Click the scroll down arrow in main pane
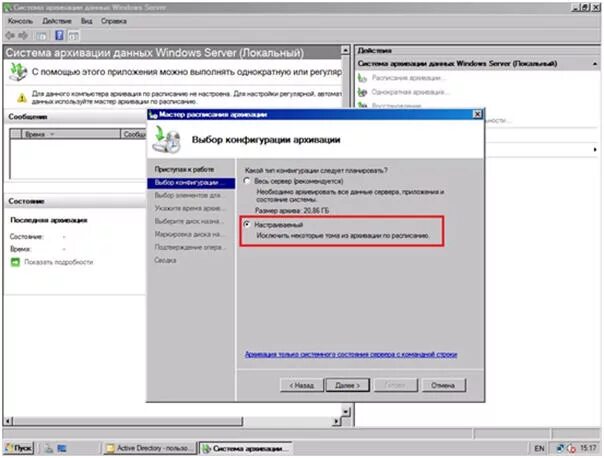 346,411
